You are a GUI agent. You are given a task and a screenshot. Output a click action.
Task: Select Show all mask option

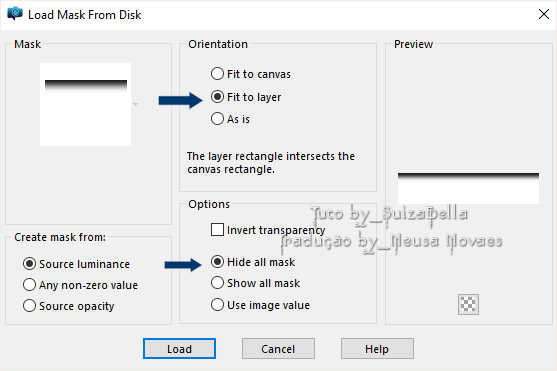[255, 283]
